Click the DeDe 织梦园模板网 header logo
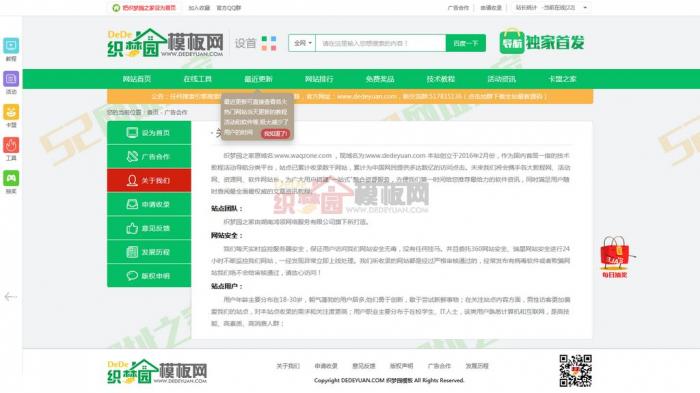The width and height of the screenshot is (700, 393). pyautogui.click(x=165, y=43)
